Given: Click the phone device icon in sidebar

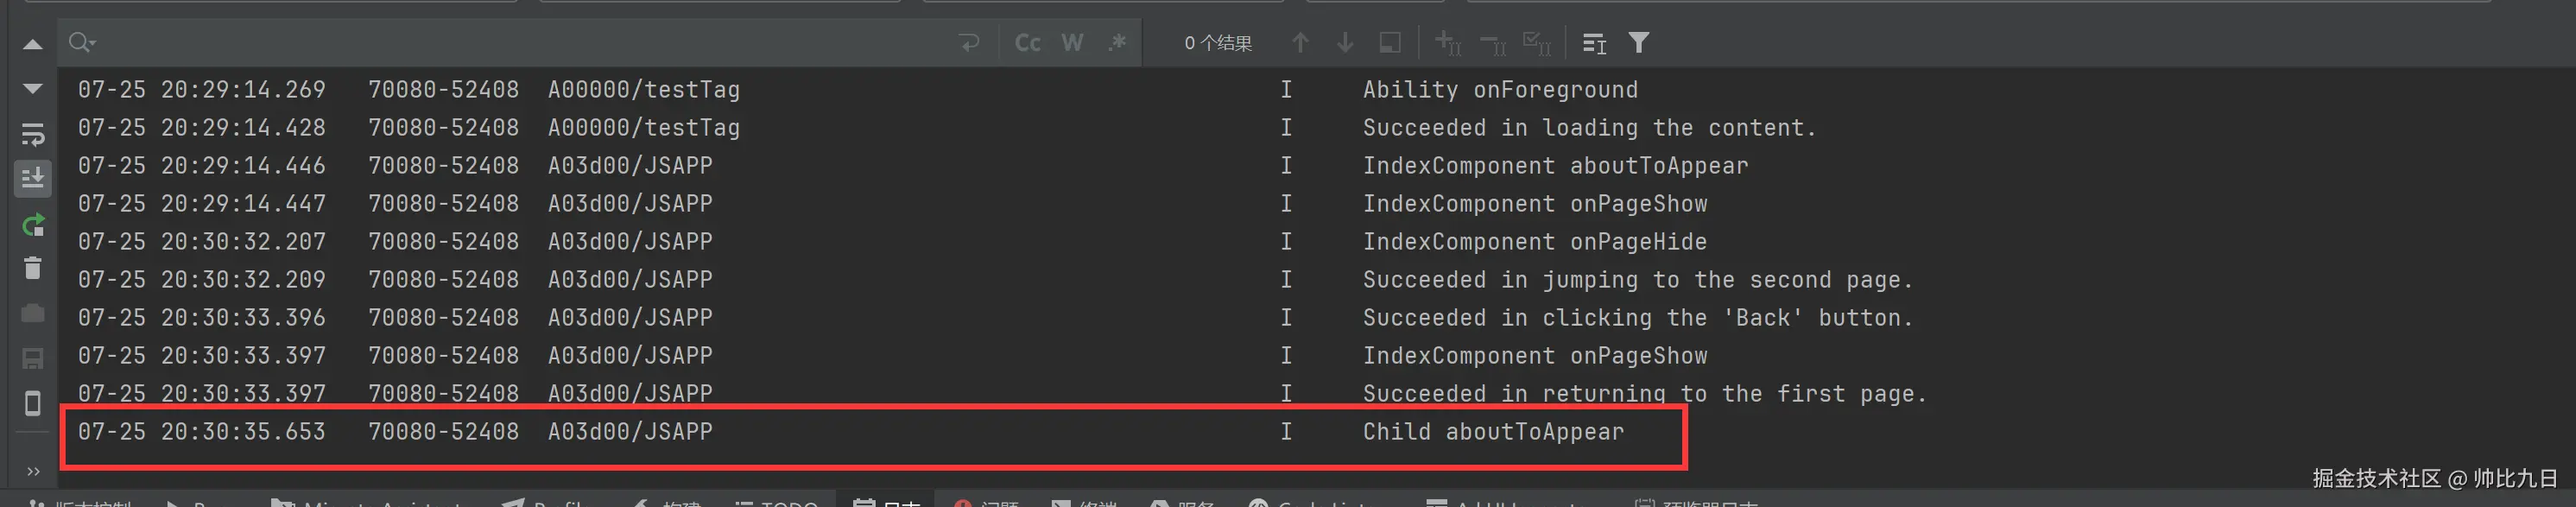Looking at the screenshot, I should [32, 403].
